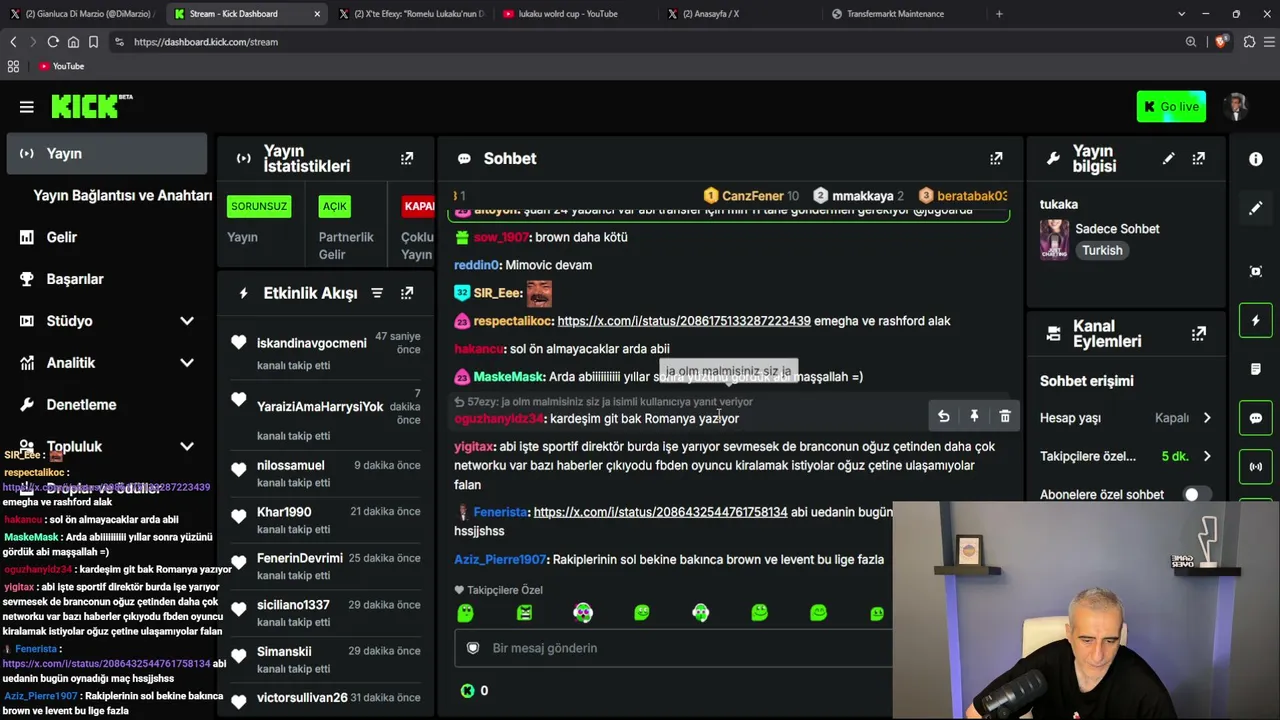1280x720 pixels.
Task: Open the x.com link in Fenerista's message
Action: 660,512
